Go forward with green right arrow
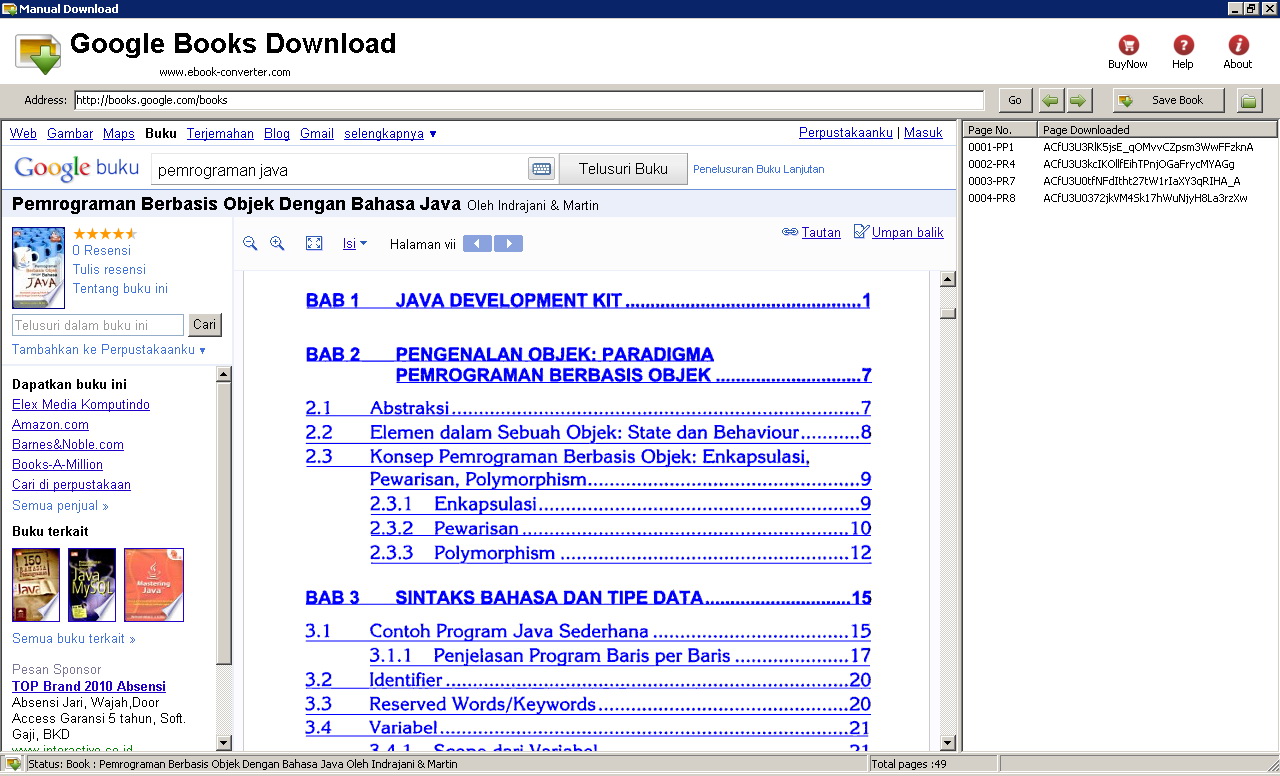1280x776 pixels. point(1078,100)
